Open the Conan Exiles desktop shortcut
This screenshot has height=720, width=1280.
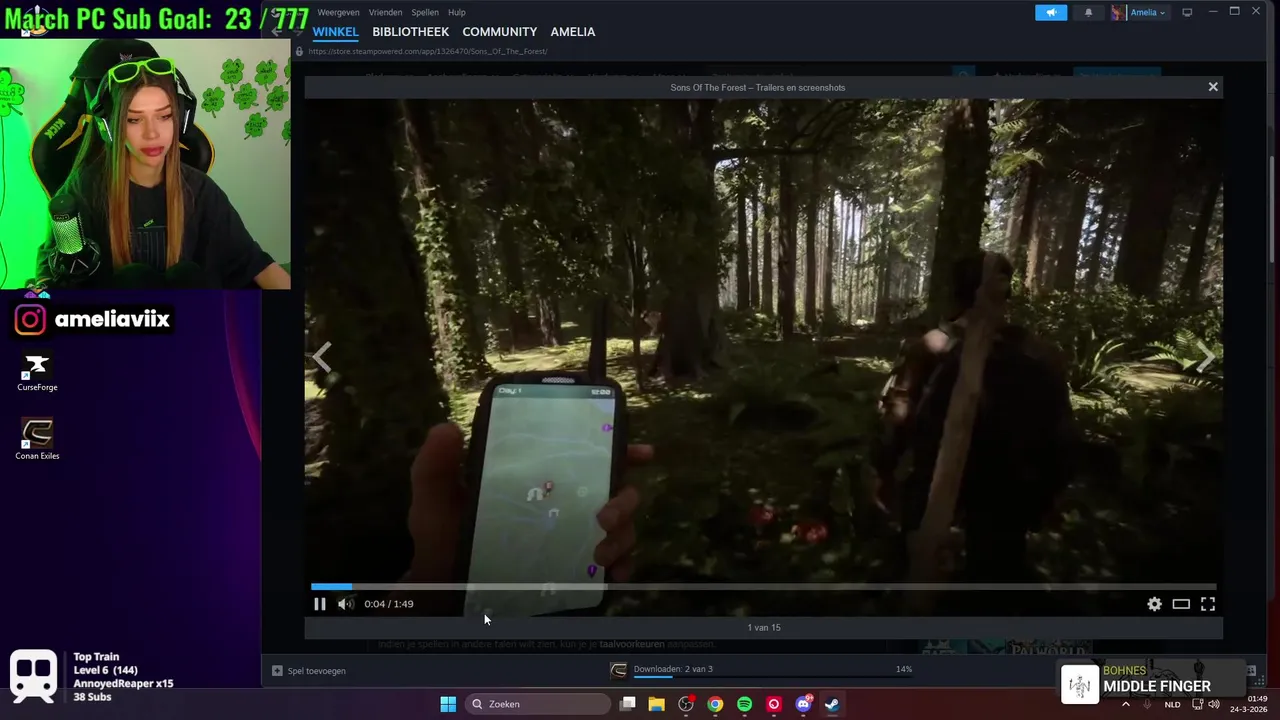[37, 439]
